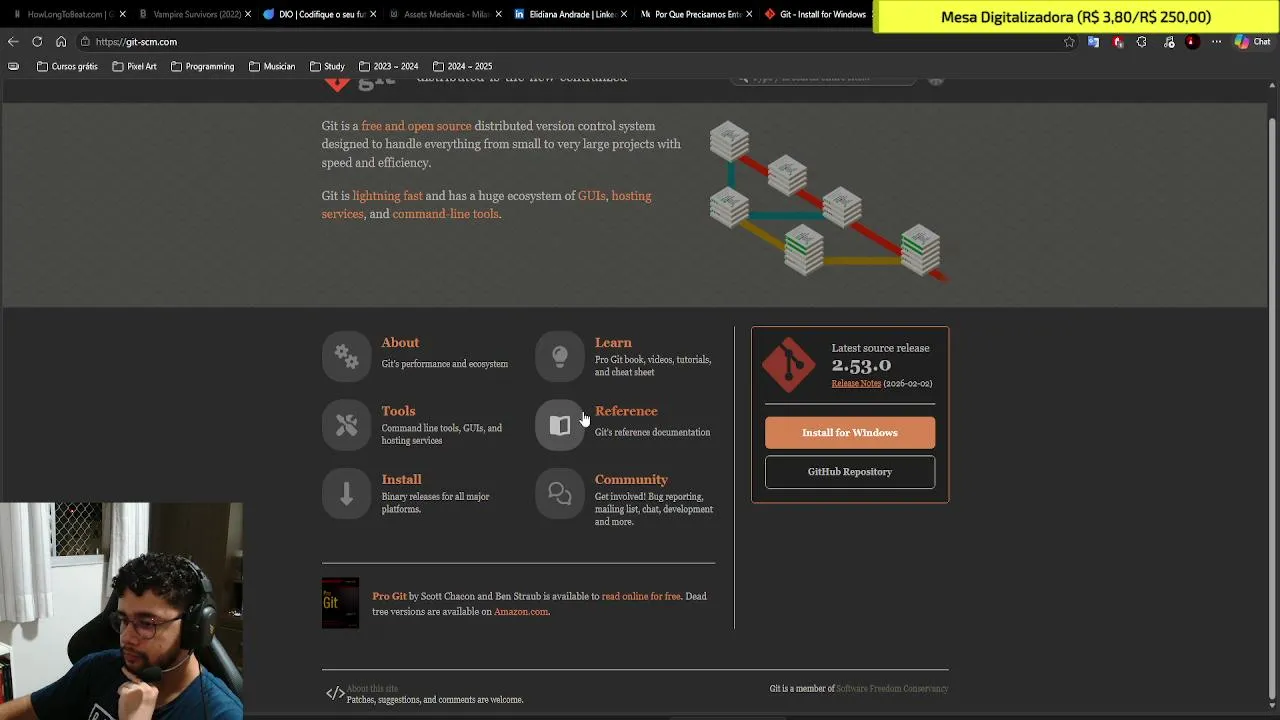The image size is (1280, 720).
Task: Open the Reference book icon
Action: 560,425
